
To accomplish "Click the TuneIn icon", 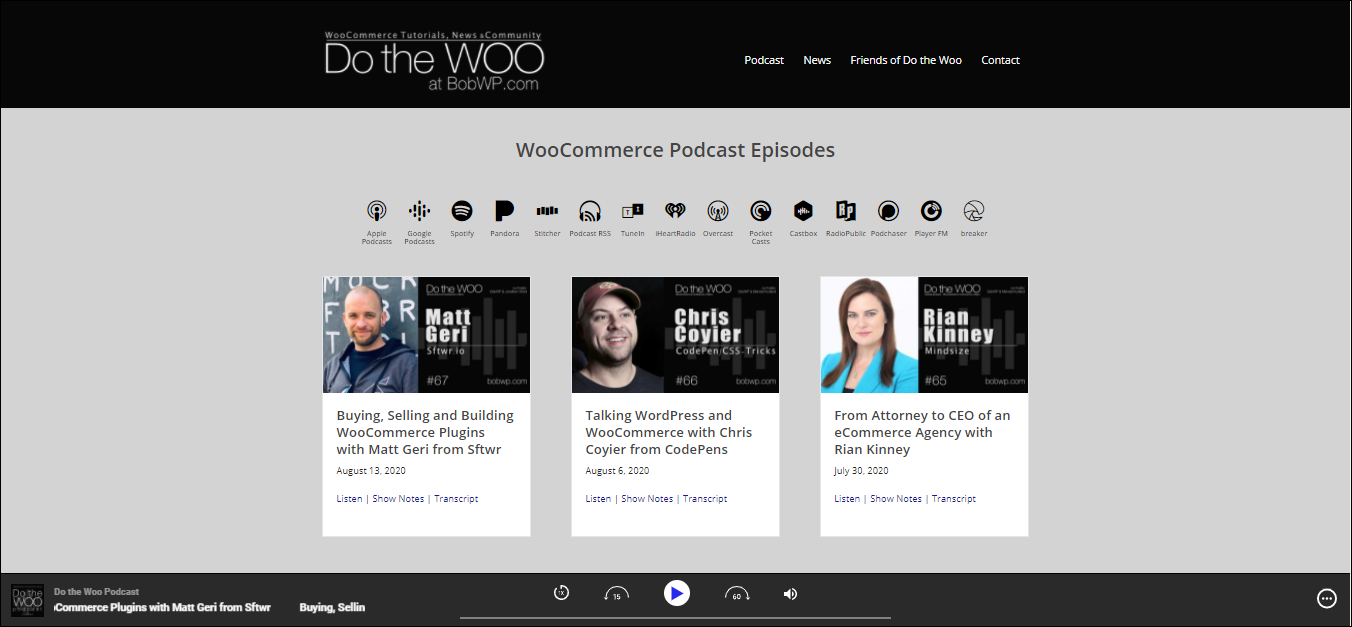I will pyautogui.click(x=632, y=211).
